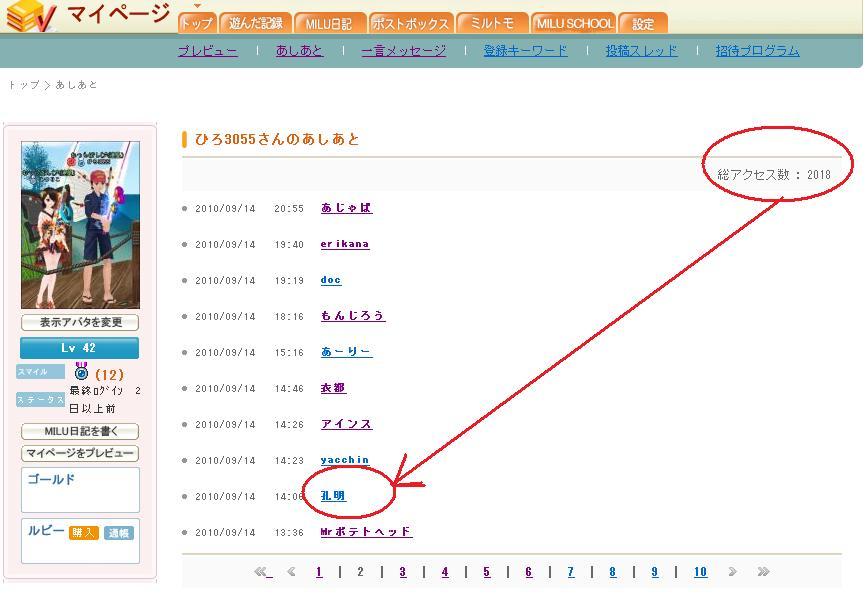867x598 pixels.
Task: Click the My Page logo icon
Action: click(30, 16)
